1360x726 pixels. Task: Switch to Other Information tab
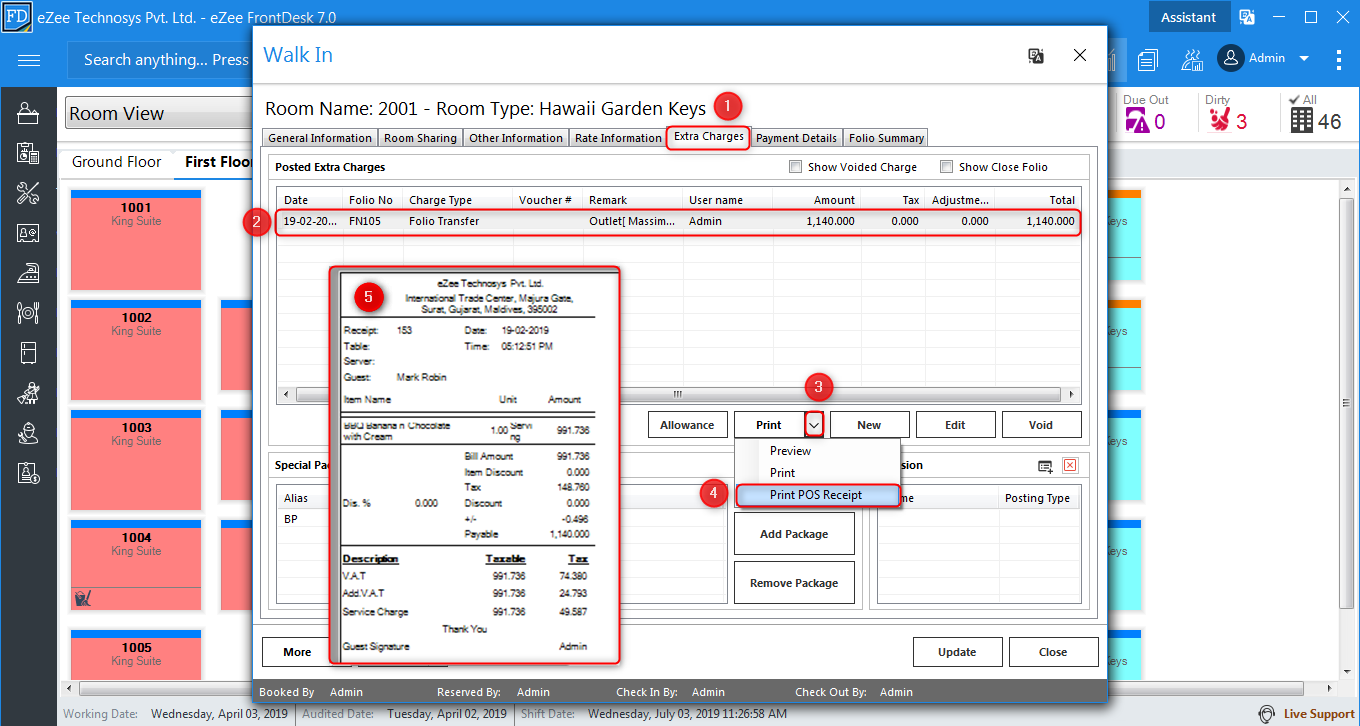pos(516,138)
